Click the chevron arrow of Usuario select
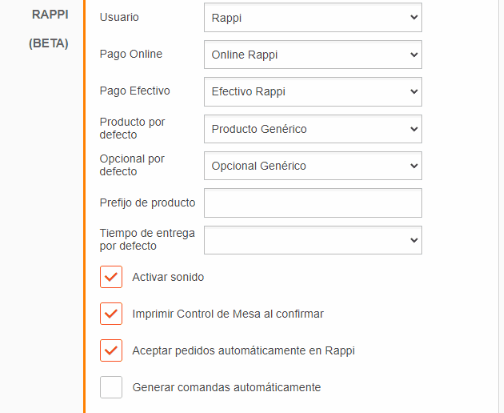Image resolution: width=504 pixels, height=413 pixels. [414, 17]
